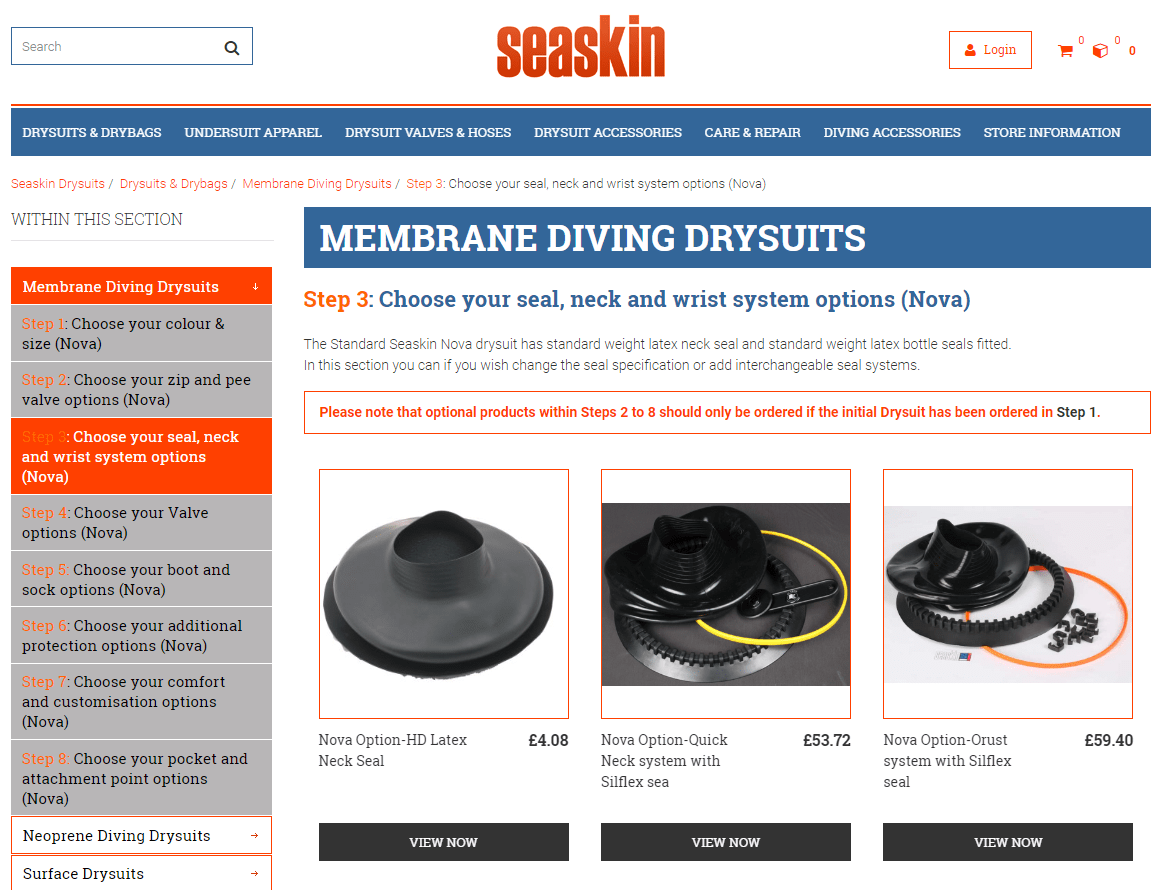1166x890 pixels.
Task: Go to Step 1 colour & size
Action: coord(141,333)
